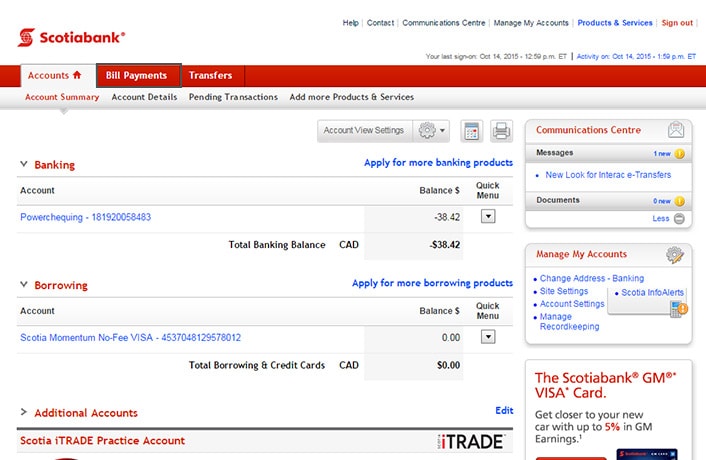Collapse the Borrowing section chevron
Viewport: 706px width, 460px height.
pyautogui.click(x=24, y=285)
